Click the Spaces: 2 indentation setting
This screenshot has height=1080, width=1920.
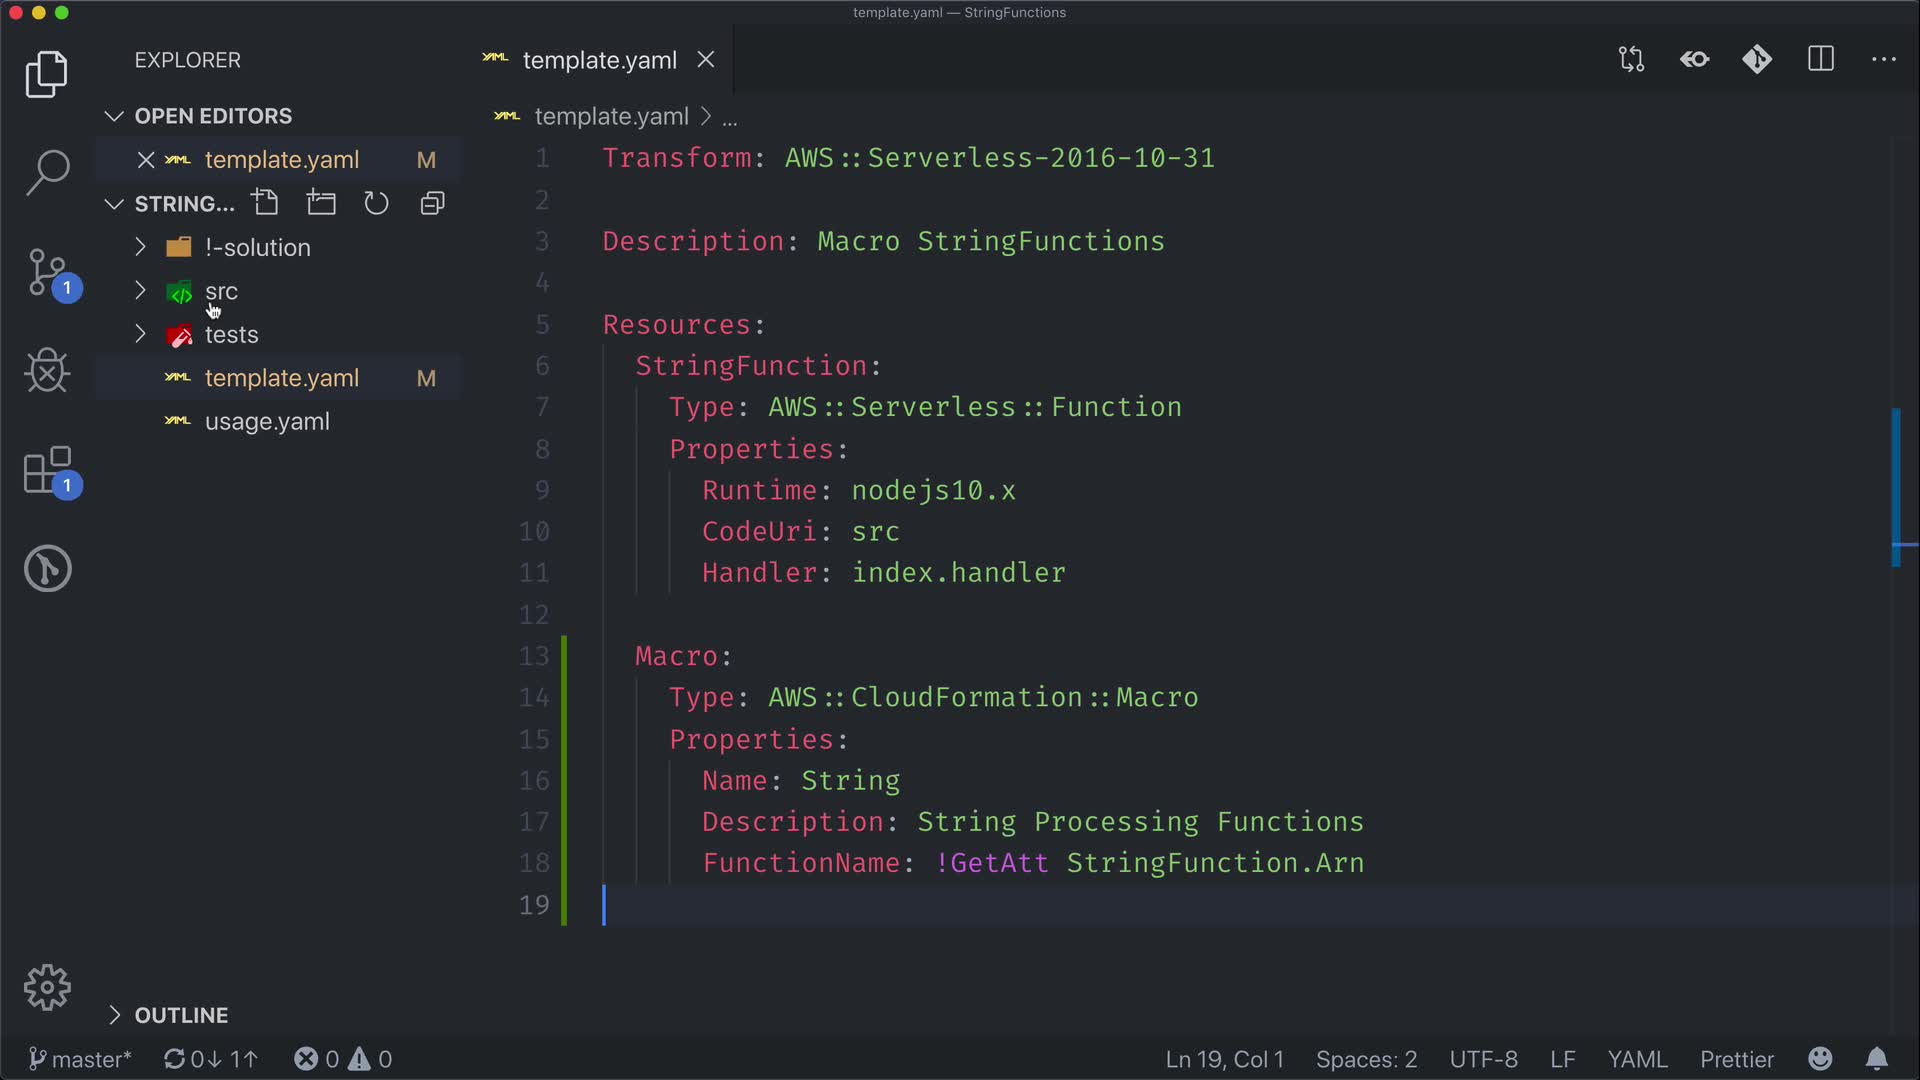1366,1059
